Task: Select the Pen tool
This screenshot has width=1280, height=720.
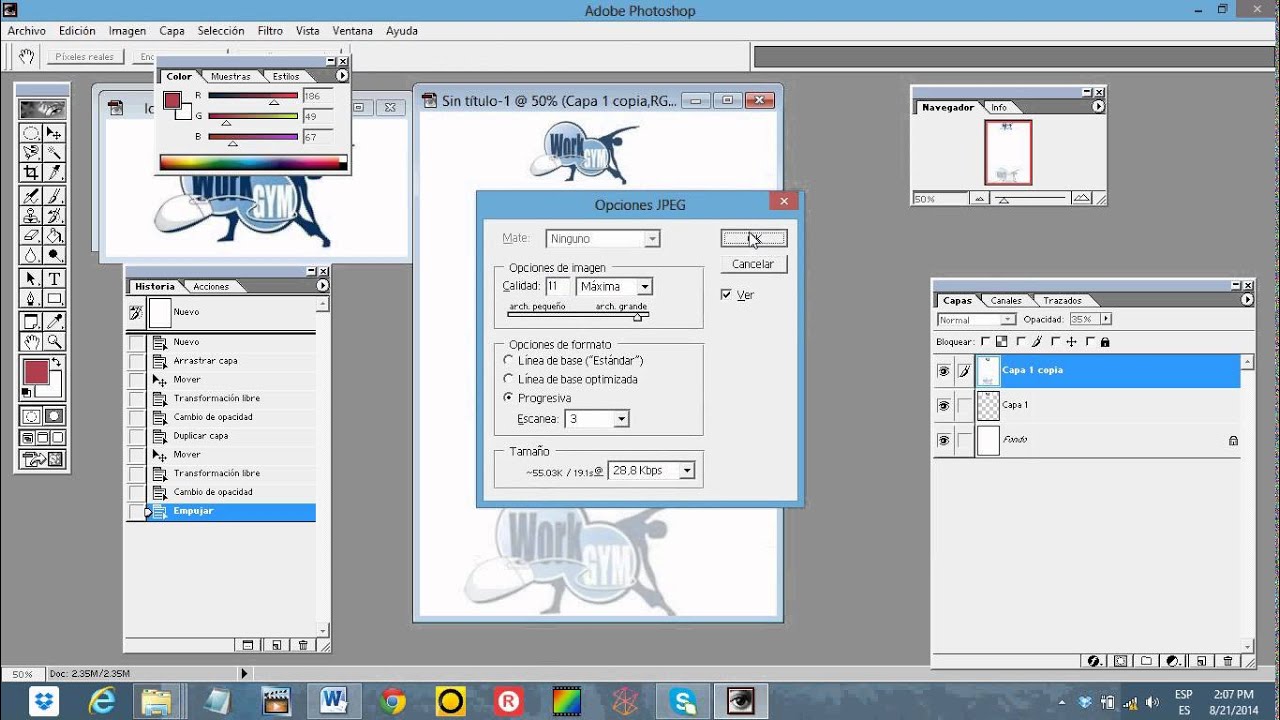Action: [x=31, y=298]
